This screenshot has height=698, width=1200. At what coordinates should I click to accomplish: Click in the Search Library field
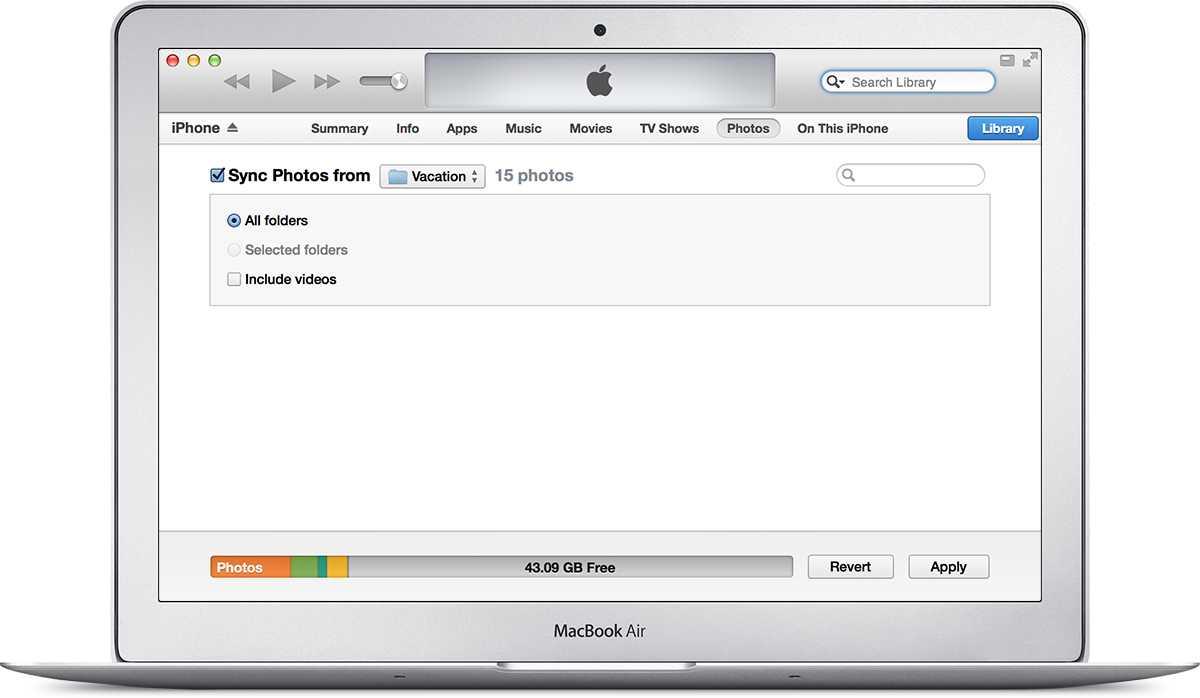[x=908, y=82]
